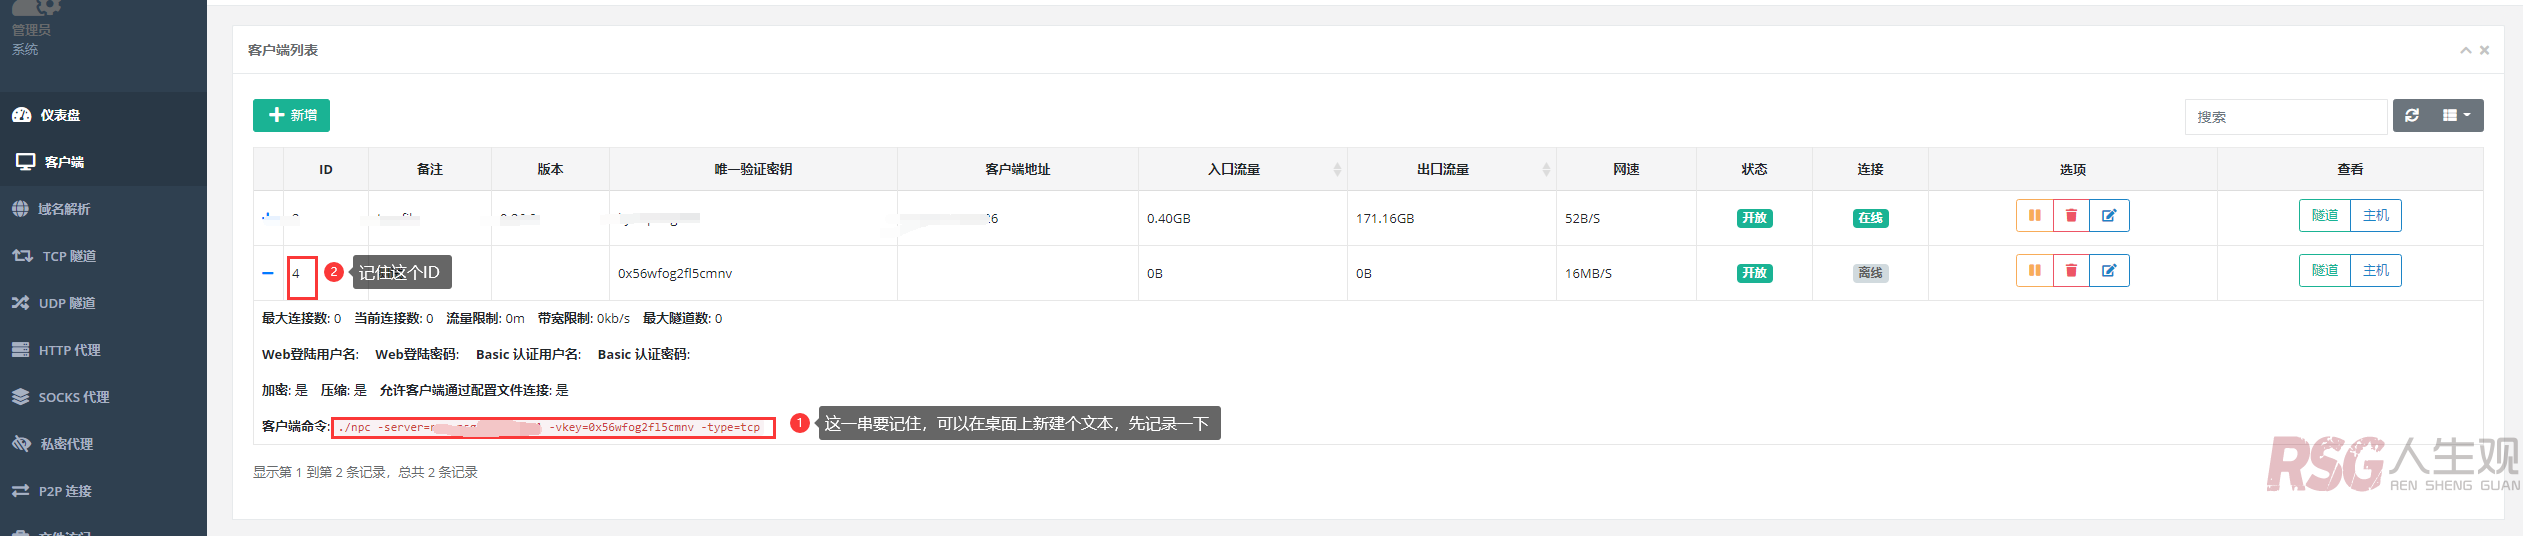
Task: Sort by 出口流量 column
Action: (1451, 170)
